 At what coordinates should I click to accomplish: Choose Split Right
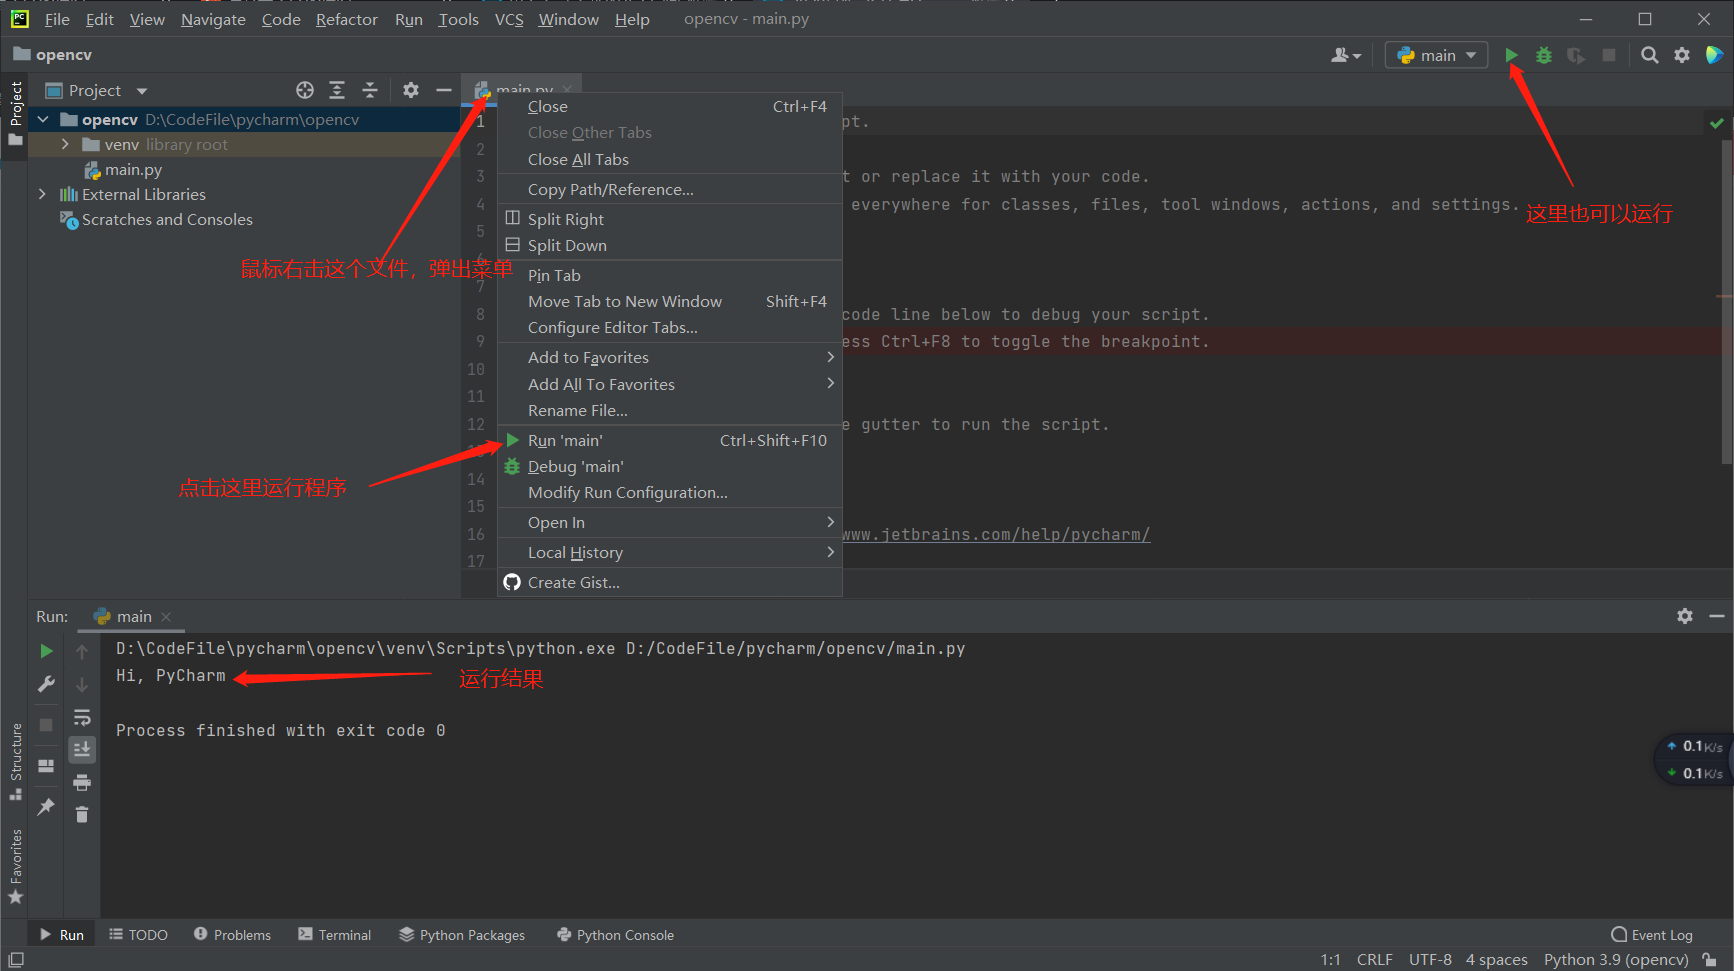[x=670, y=219]
